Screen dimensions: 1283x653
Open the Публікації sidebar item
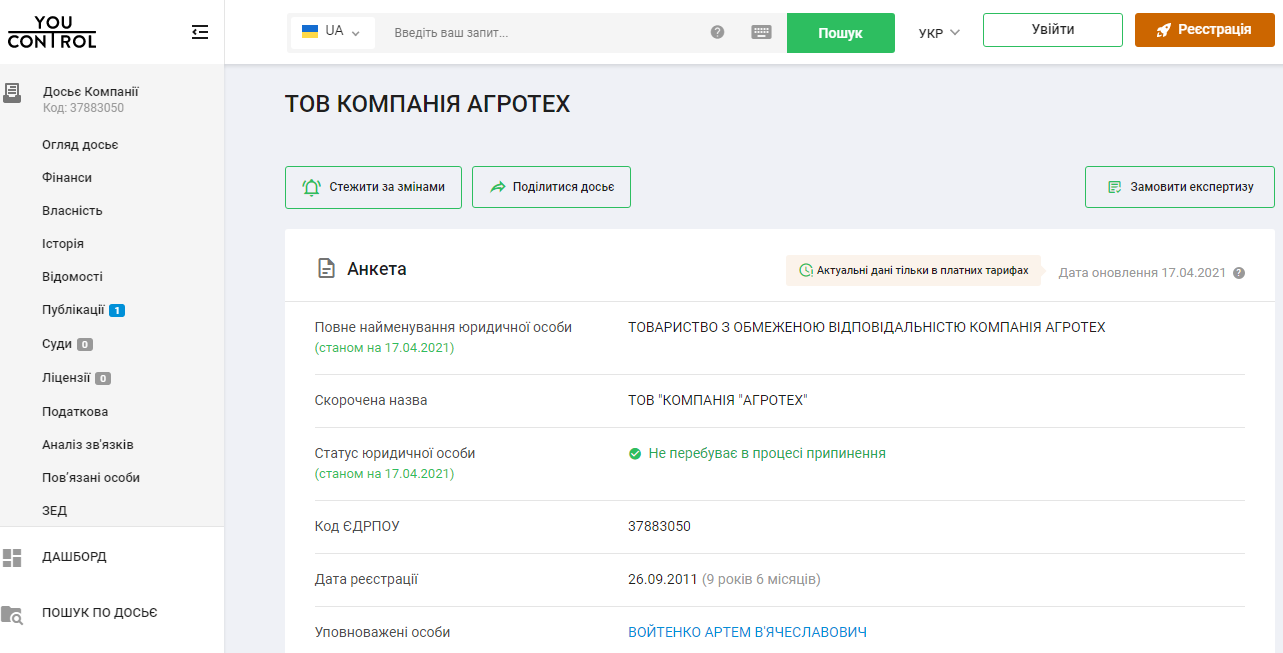[x=73, y=310]
